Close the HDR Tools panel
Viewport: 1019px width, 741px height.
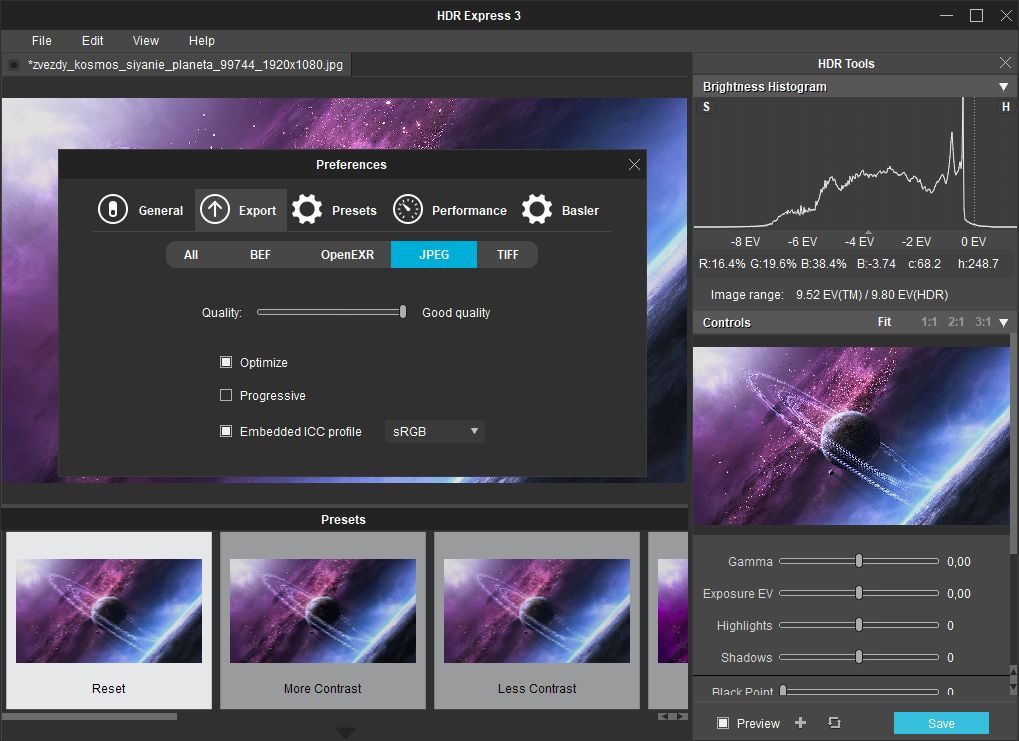[x=1005, y=62]
